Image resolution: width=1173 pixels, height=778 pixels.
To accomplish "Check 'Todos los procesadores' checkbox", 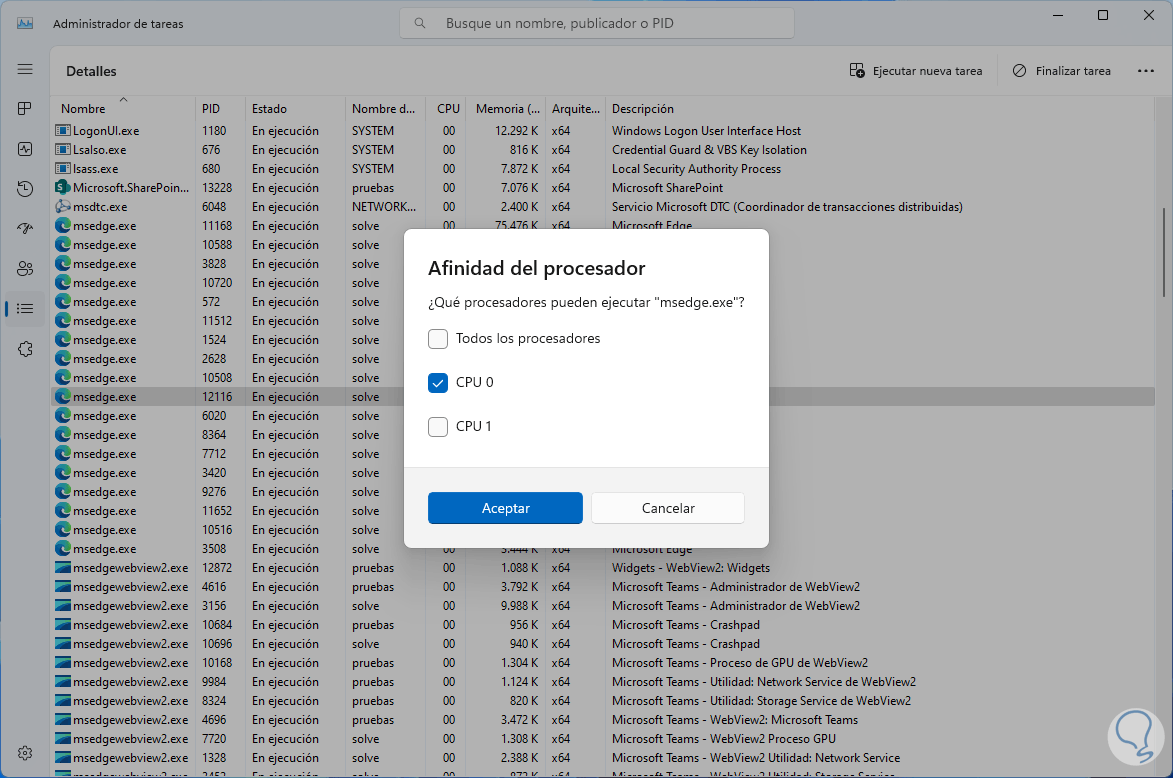I will click(x=438, y=339).
